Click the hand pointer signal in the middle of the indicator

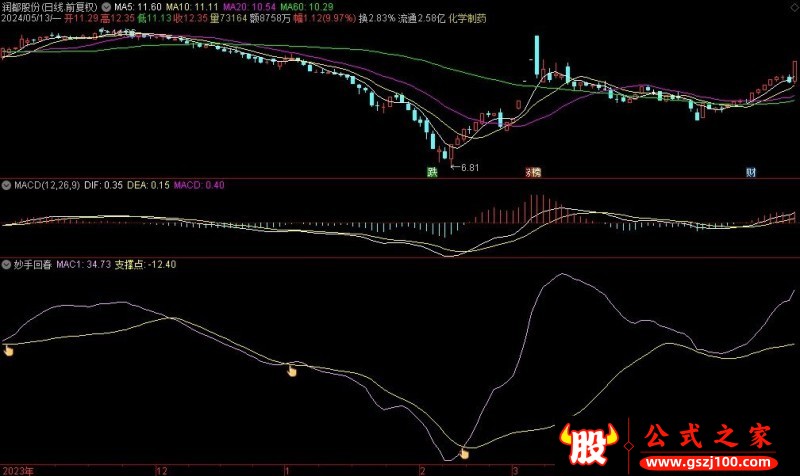click(x=292, y=371)
